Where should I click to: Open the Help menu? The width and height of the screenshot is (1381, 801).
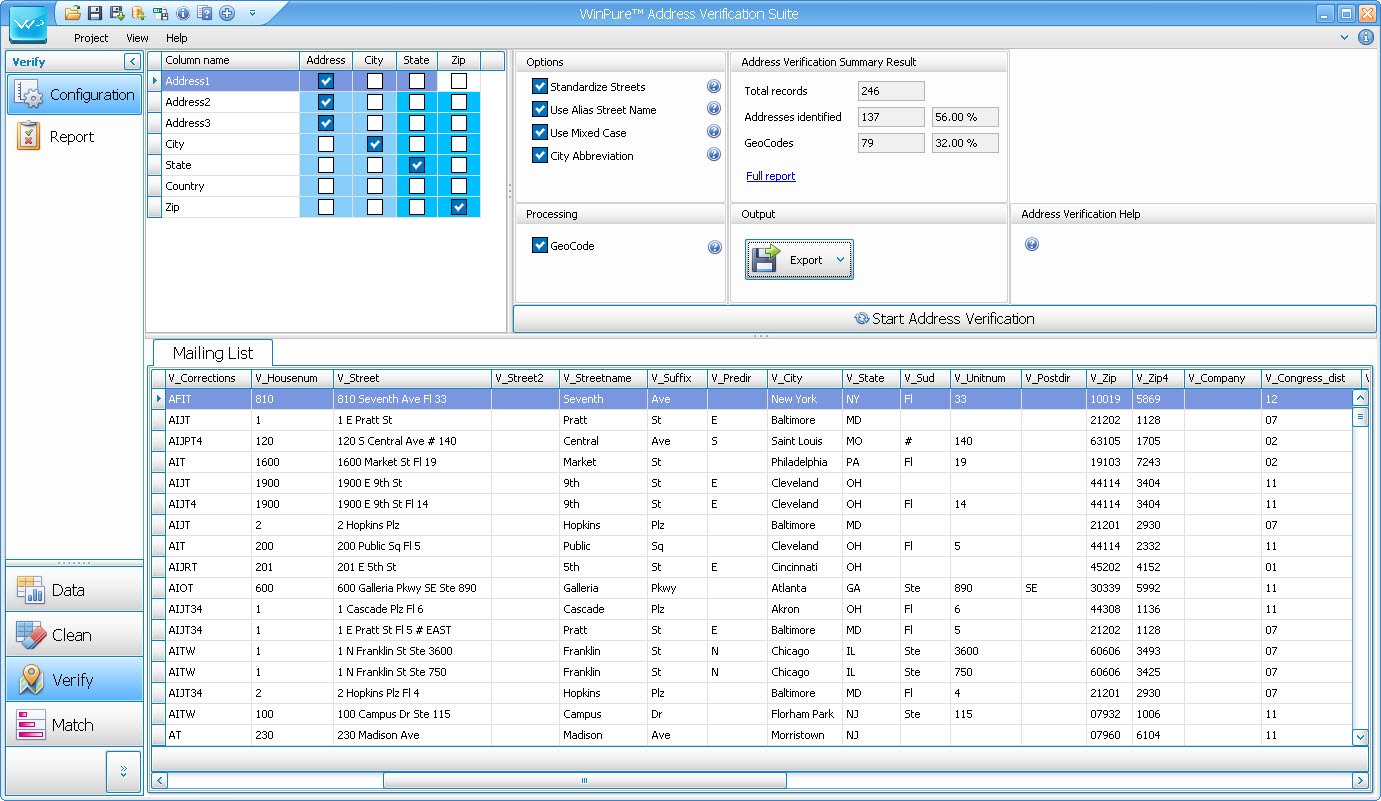pos(177,38)
